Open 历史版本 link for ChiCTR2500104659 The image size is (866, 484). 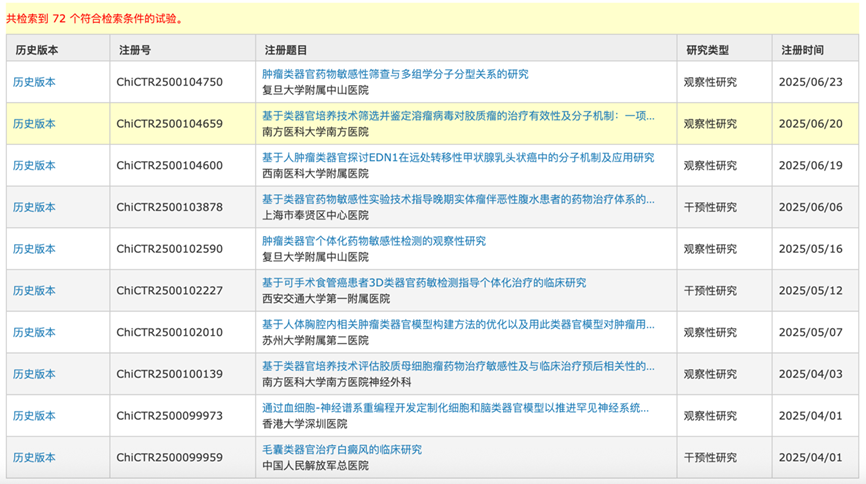34,124
